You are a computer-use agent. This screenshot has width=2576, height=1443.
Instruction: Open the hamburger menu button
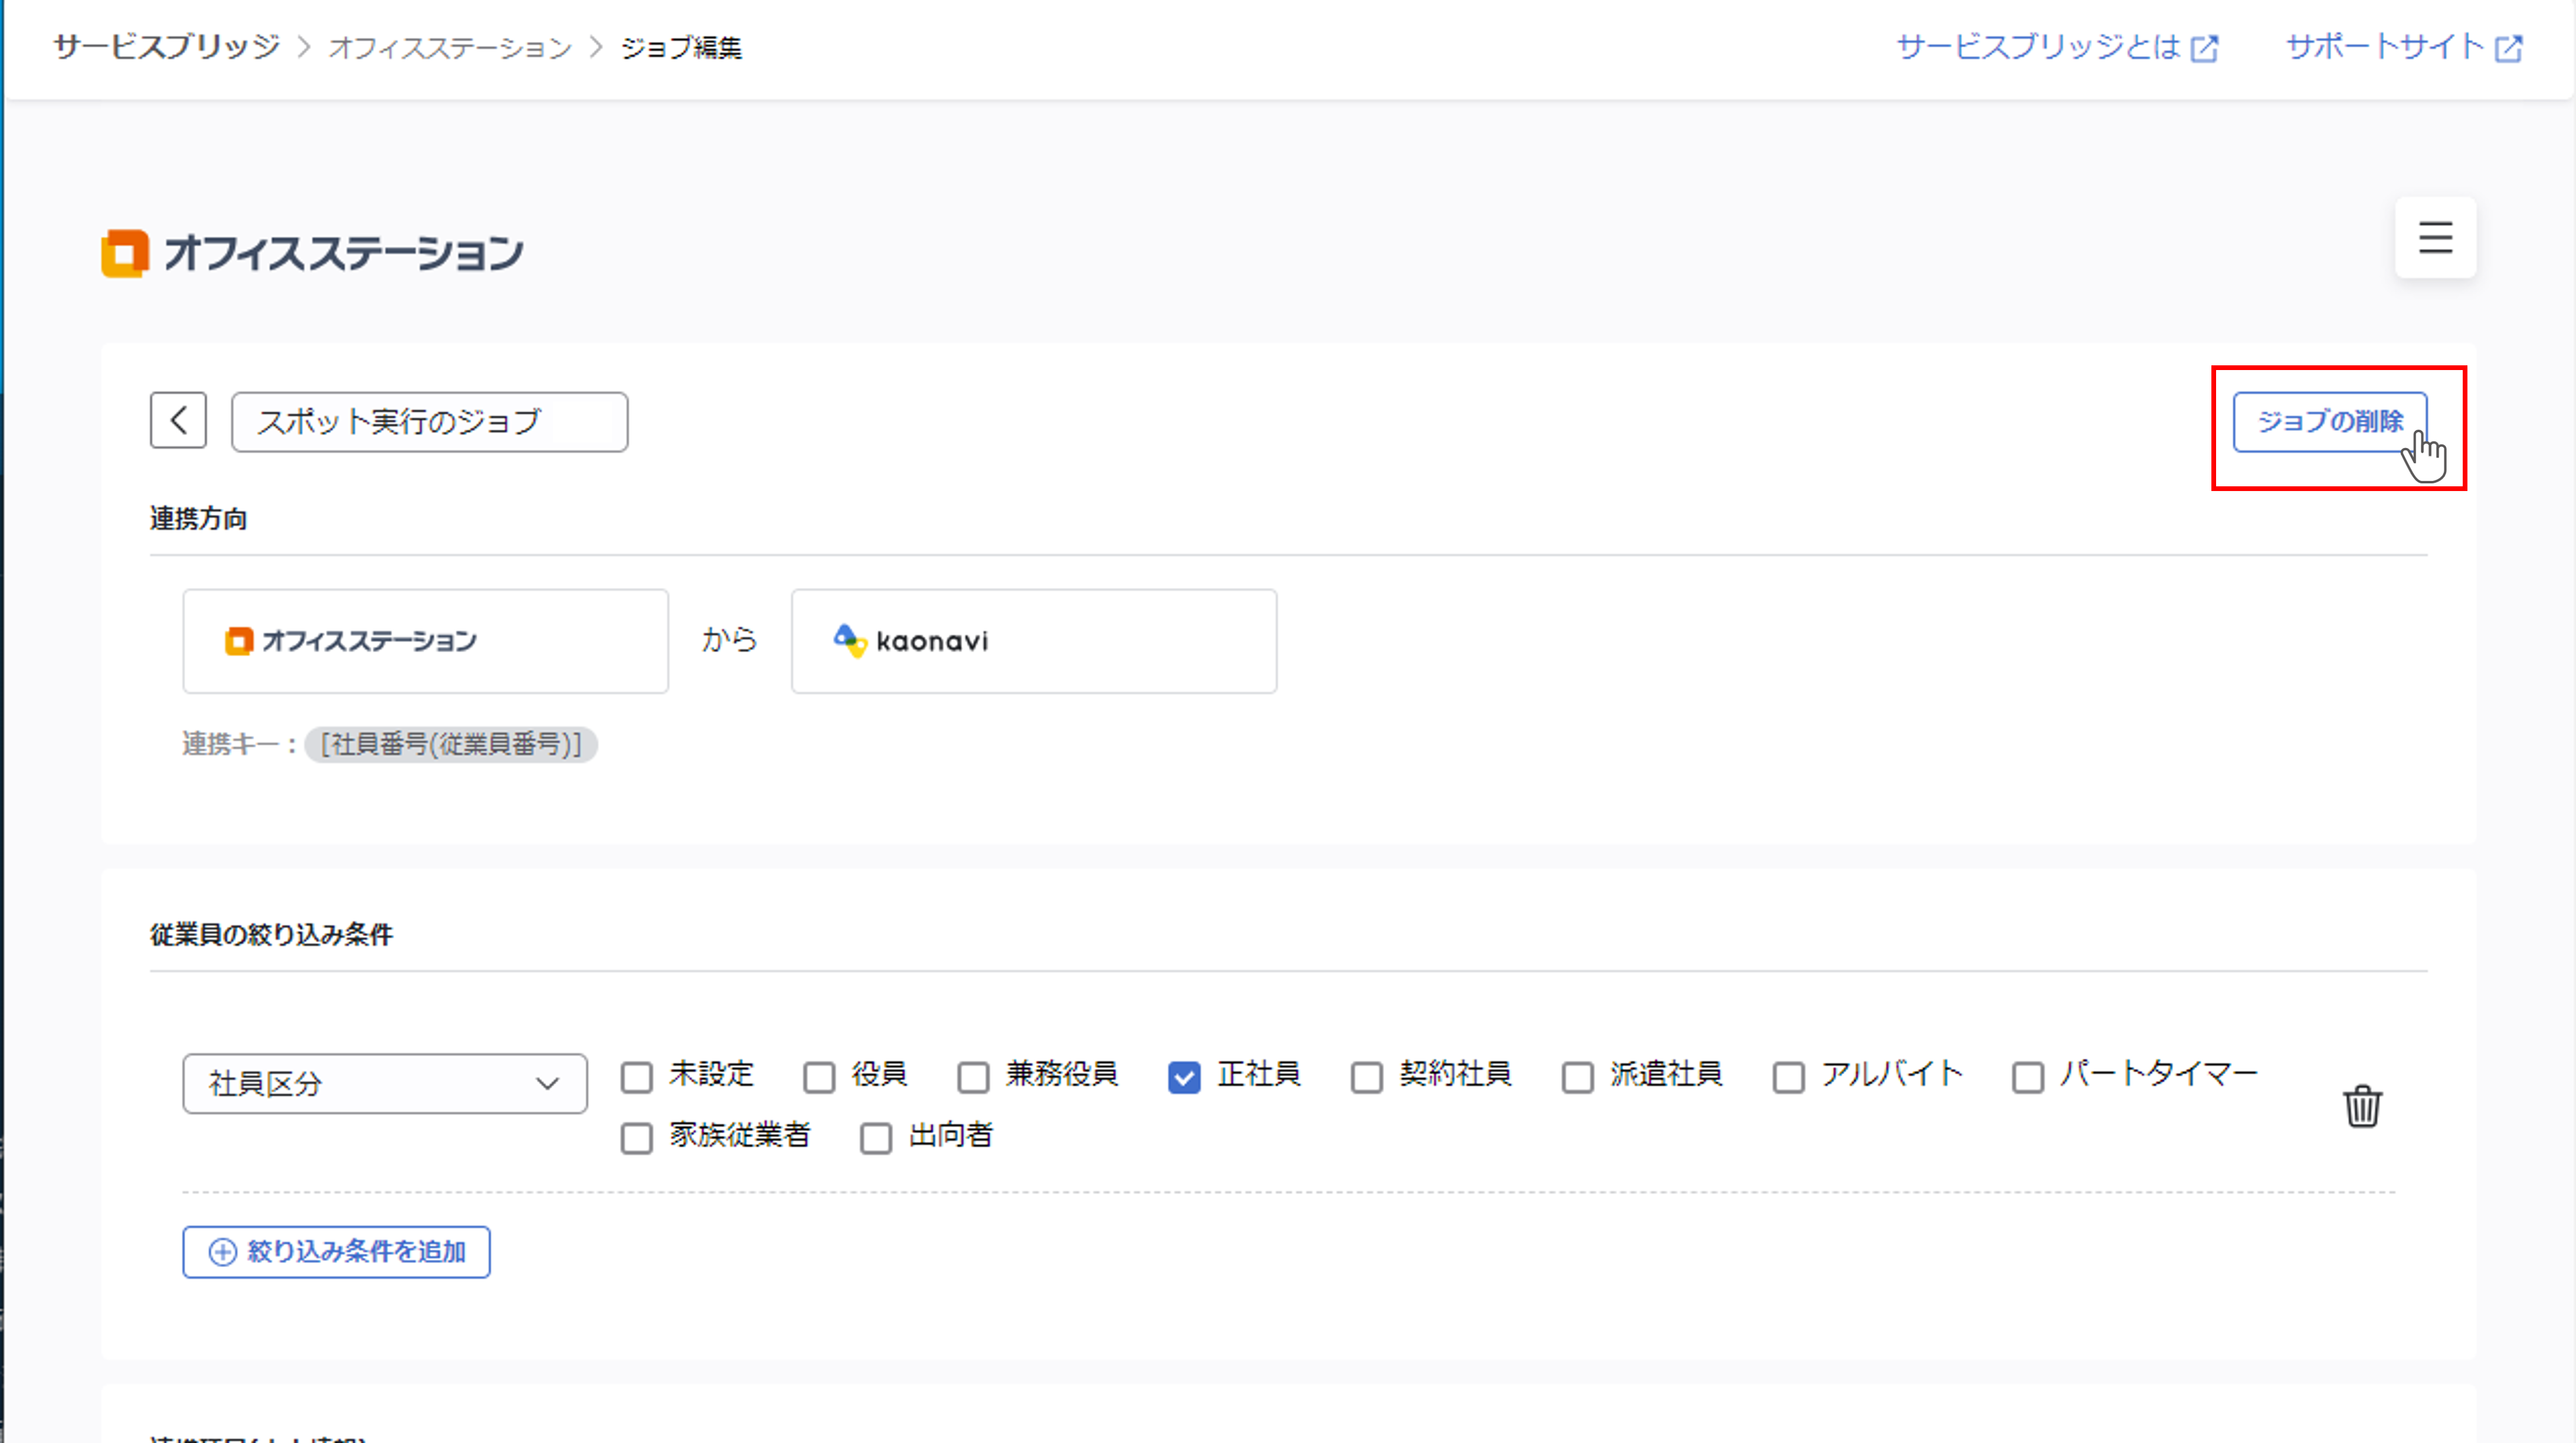[x=2435, y=238]
